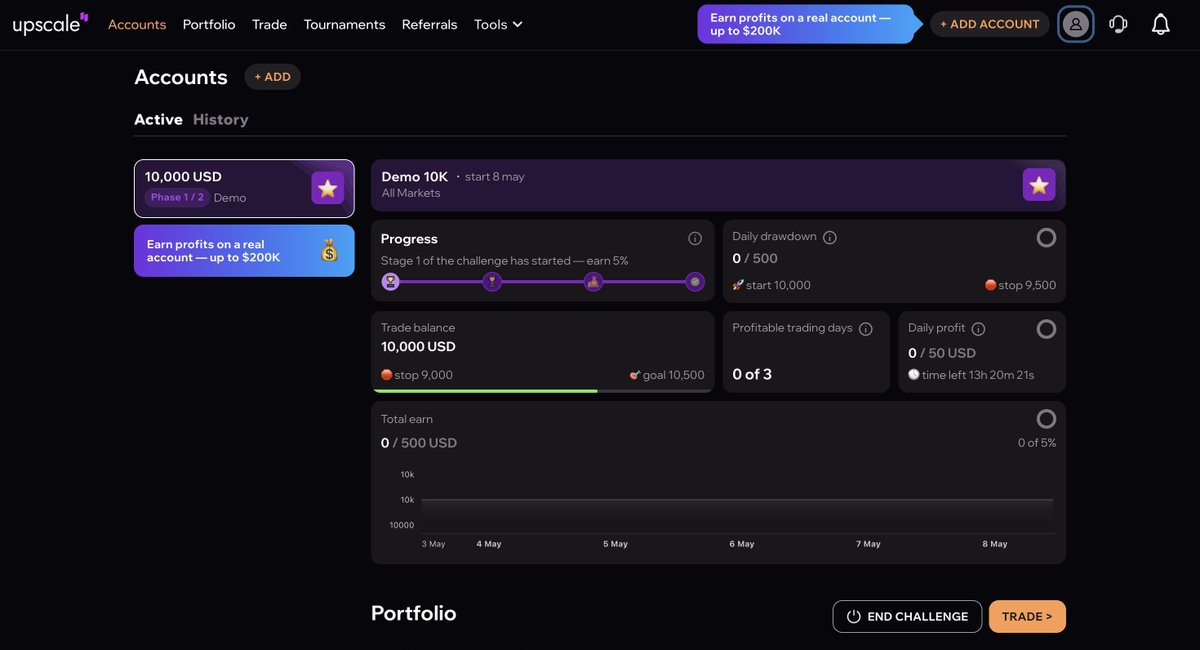This screenshot has height=650, width=1200.
Task: Click the red stop icon beside 9,000
Action: pos(387,375)
